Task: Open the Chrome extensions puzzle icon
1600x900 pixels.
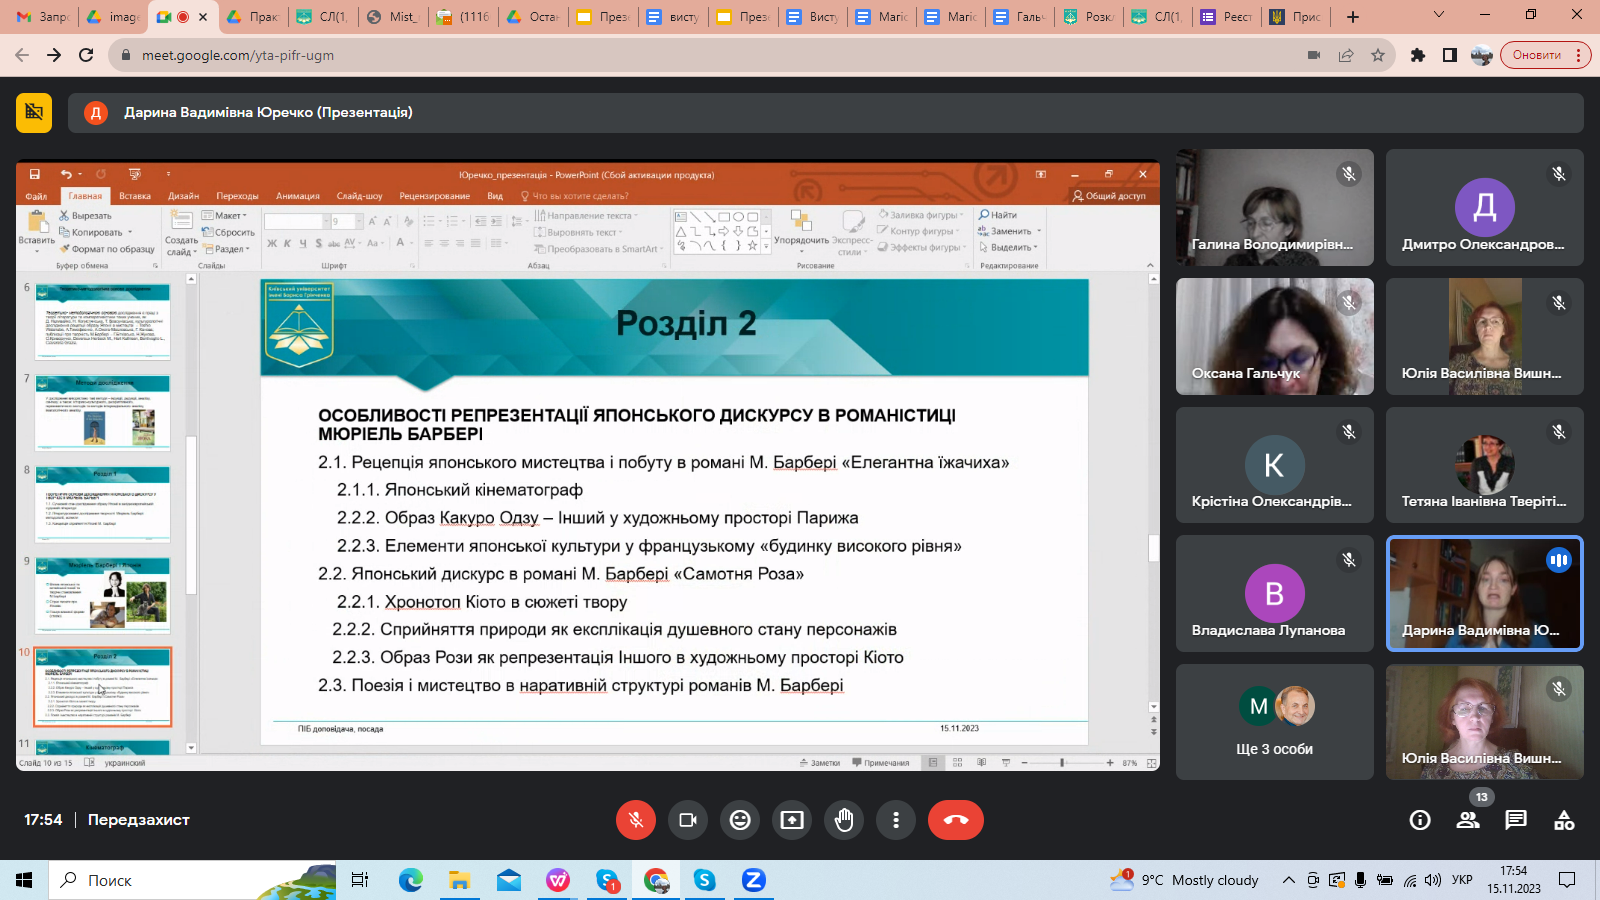Action: tap(1417, 55)
